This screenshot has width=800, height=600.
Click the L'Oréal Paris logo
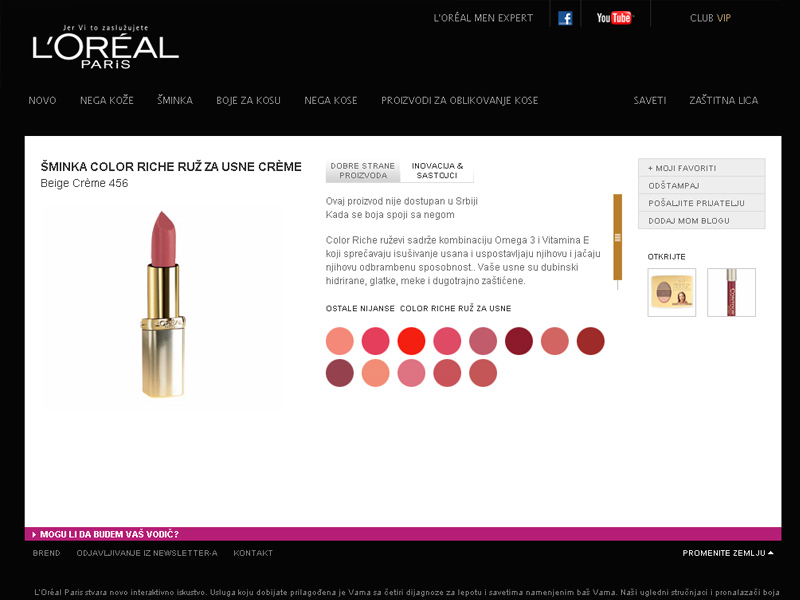tap(105, 47)
